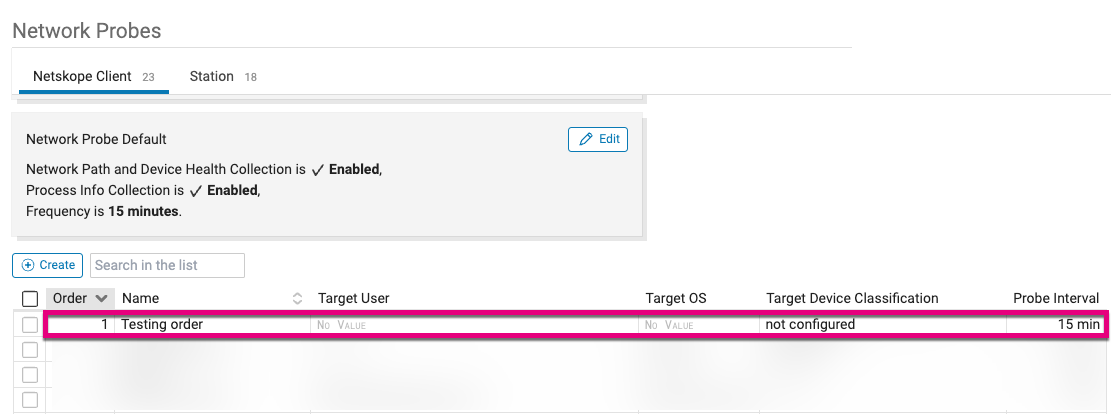This screenshot has width=1111, height=414.
Task: Tick the select-all checkbox in the table header
Action: (x=30, y=298)
